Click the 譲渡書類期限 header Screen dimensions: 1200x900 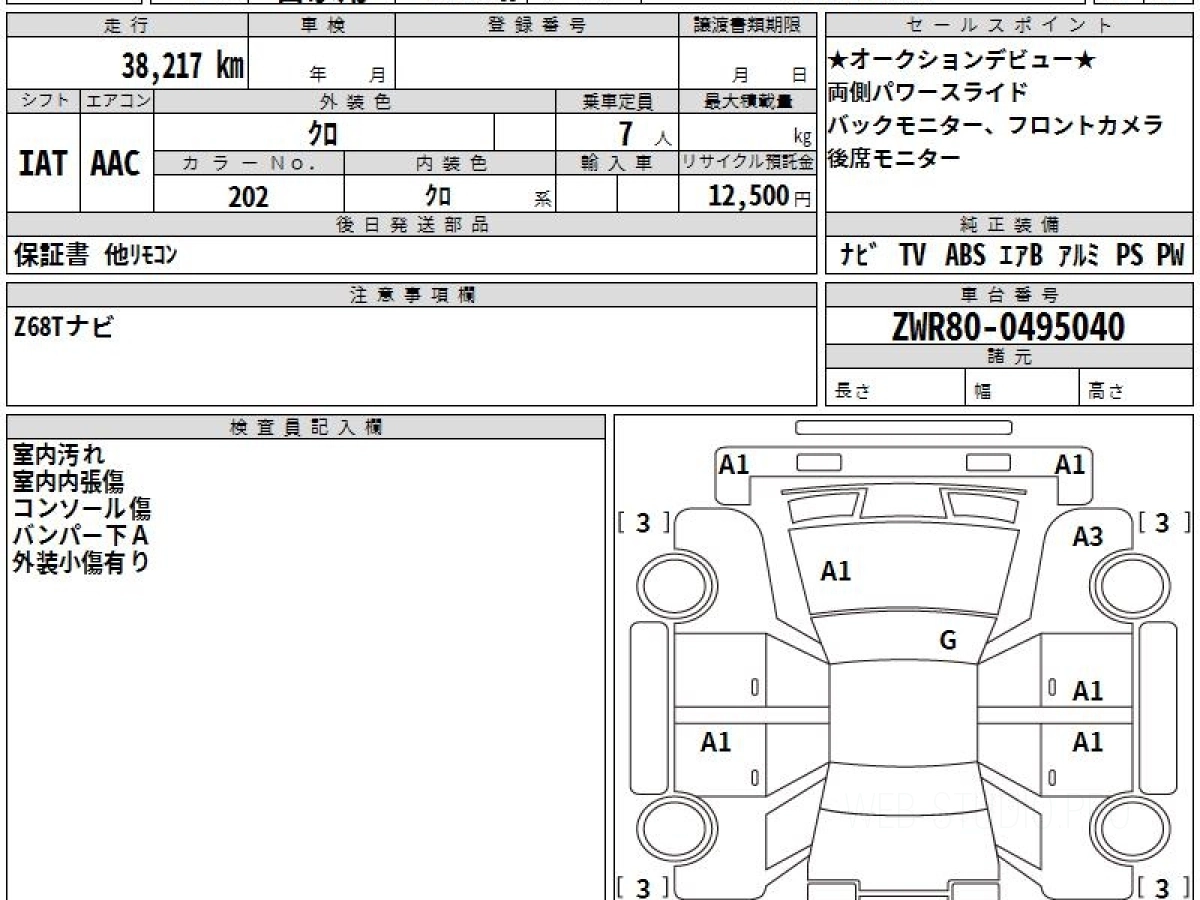[x=746, y=26]
